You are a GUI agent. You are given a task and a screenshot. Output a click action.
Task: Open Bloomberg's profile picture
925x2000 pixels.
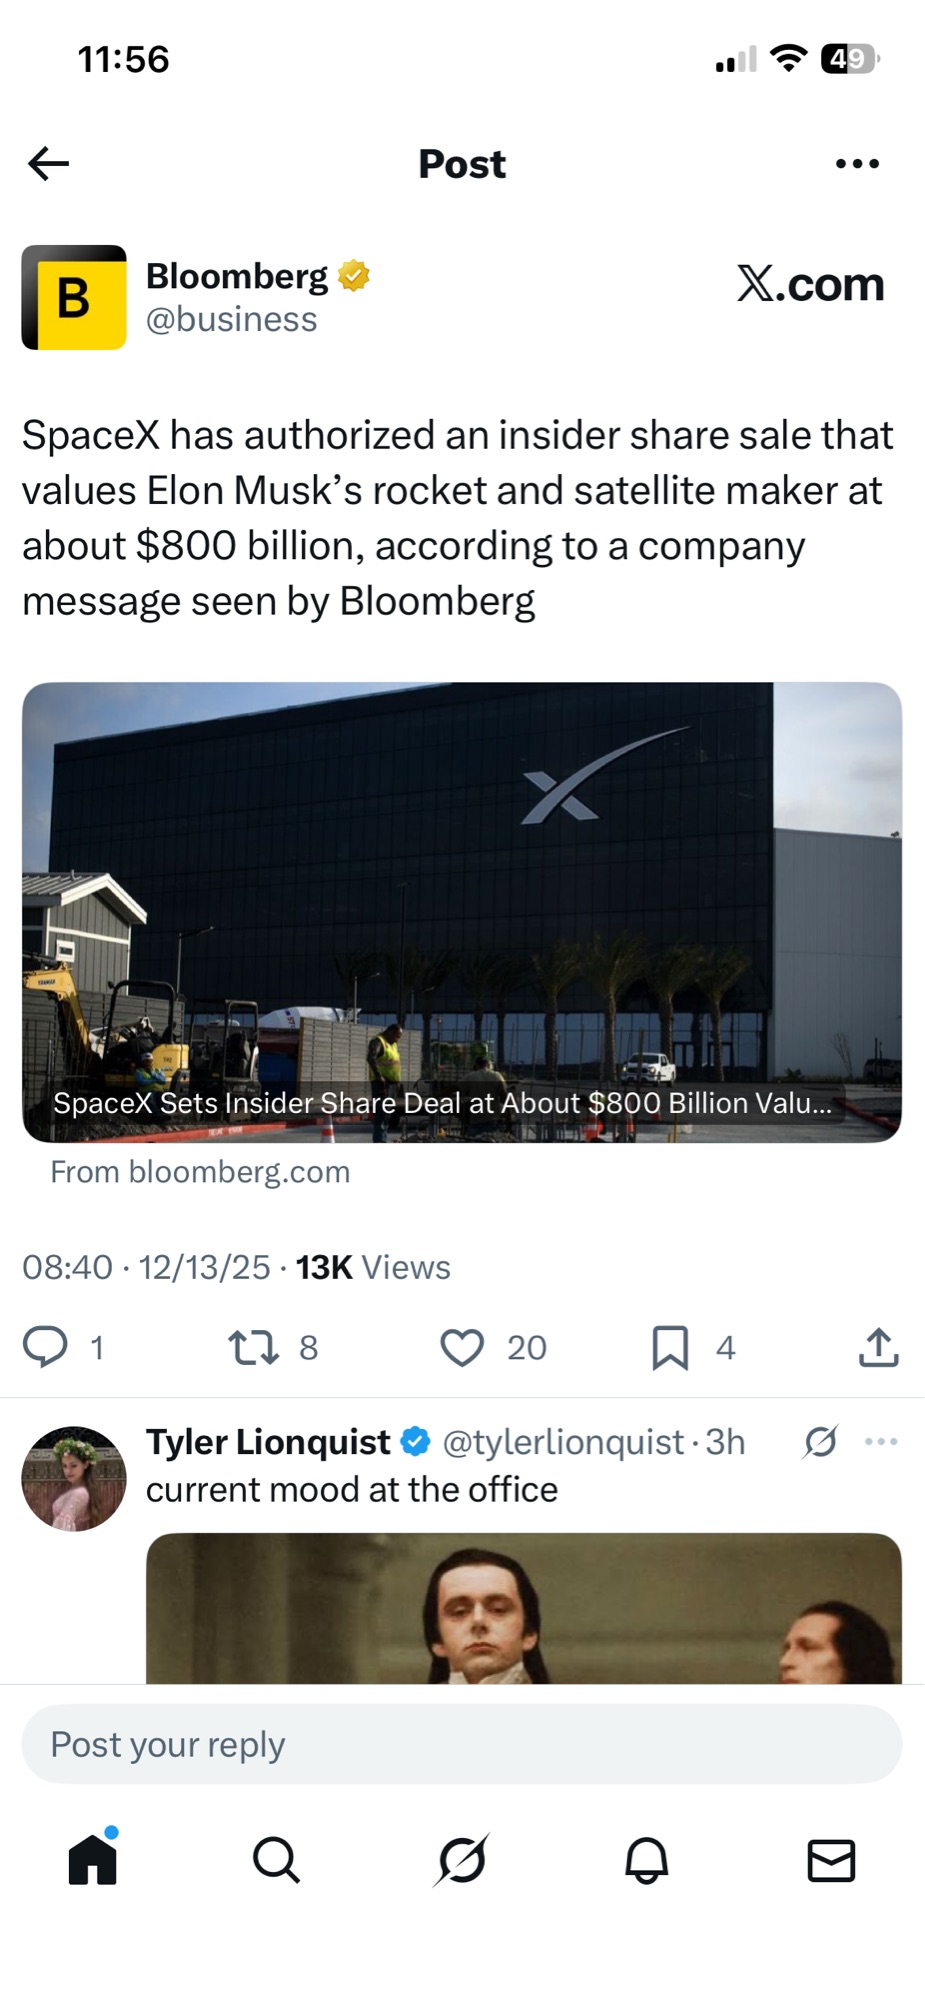[x=74, y=297]
